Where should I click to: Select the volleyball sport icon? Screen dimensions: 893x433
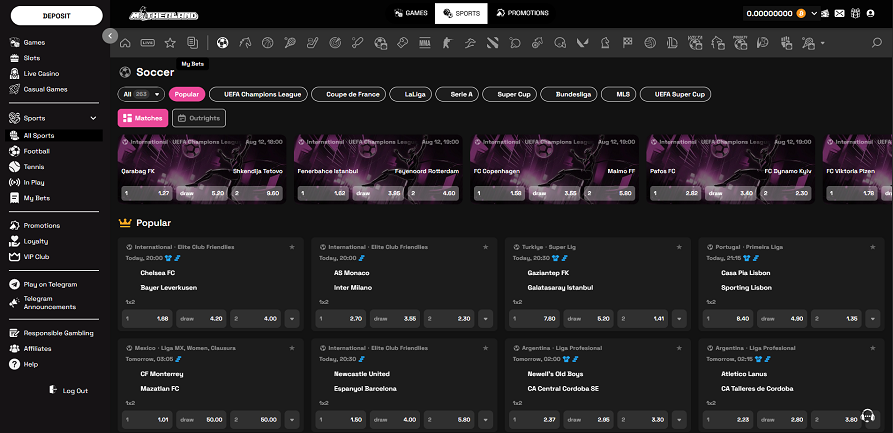650,43
